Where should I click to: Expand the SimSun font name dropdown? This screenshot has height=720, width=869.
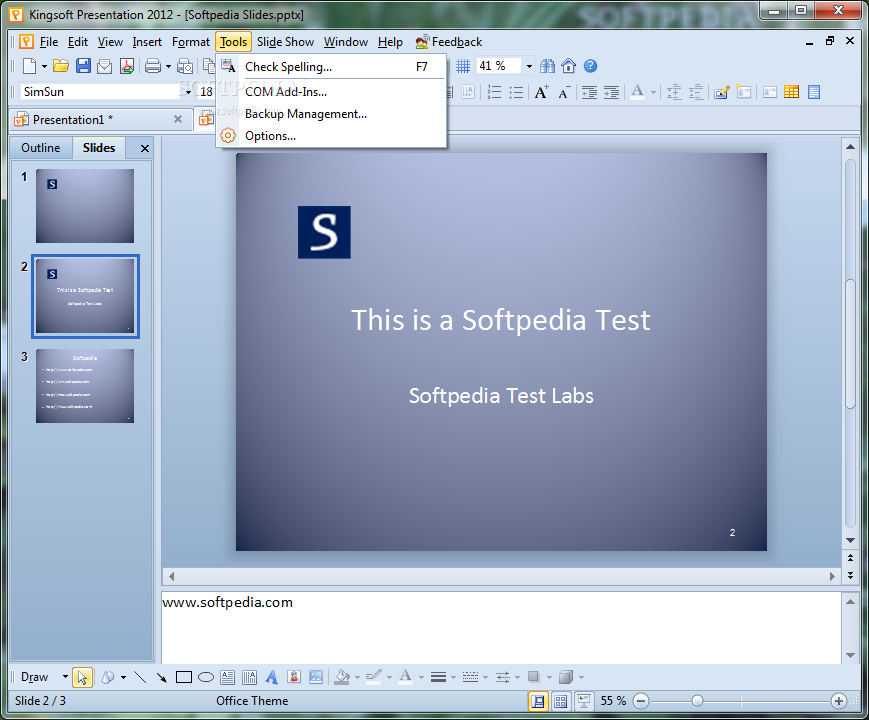point(187,92)
